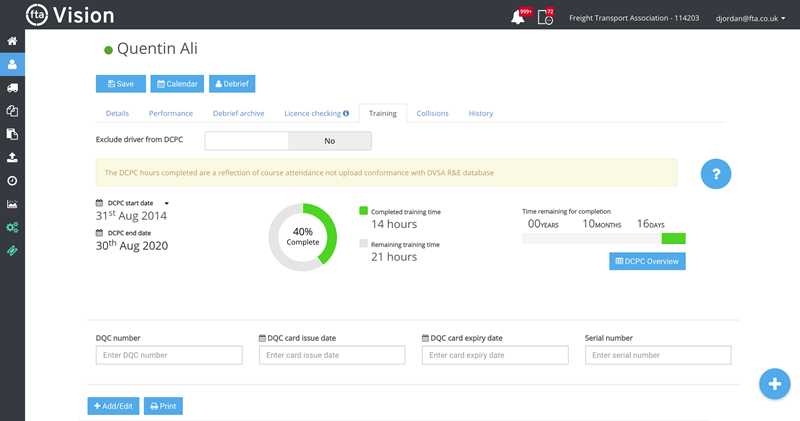Switch to the Details tab

pyautogui.click(x=117, y=113)
